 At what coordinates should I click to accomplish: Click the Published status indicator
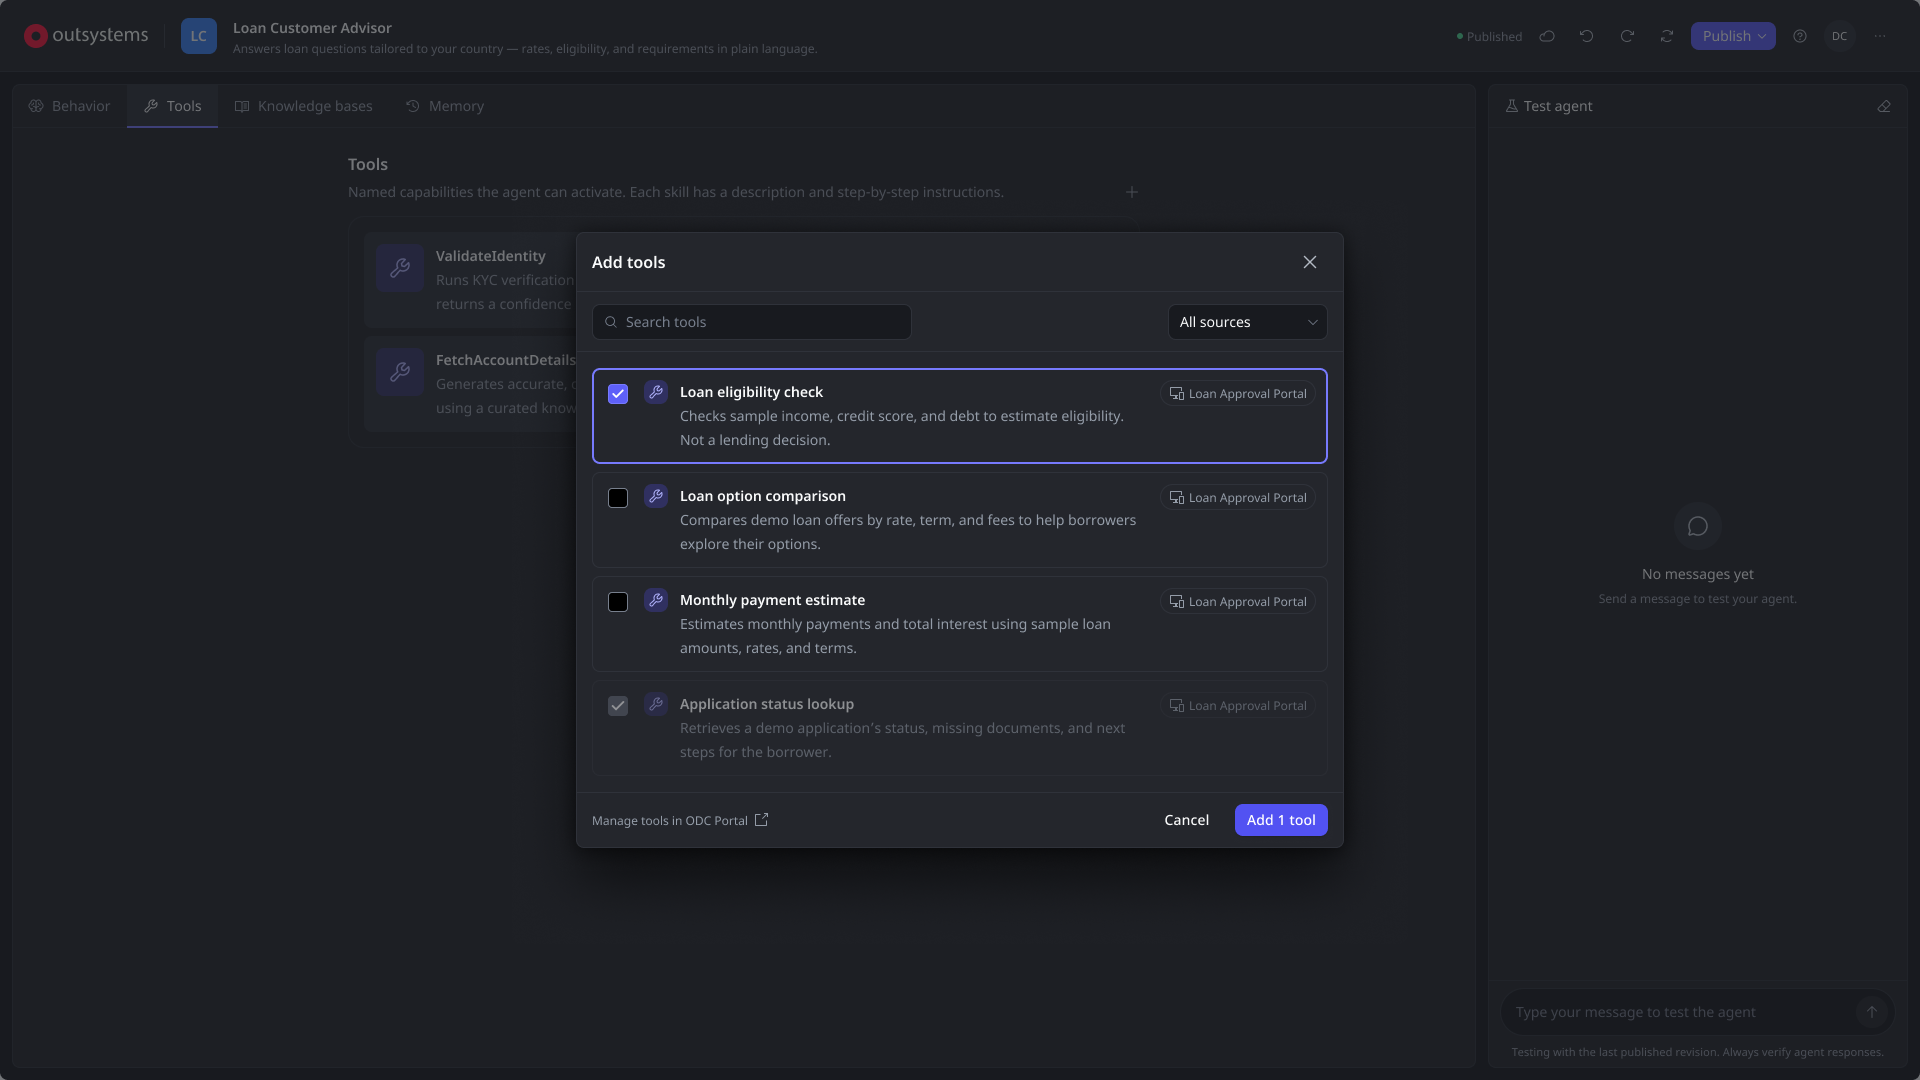pyautogui.click(x=1489, y=37)
